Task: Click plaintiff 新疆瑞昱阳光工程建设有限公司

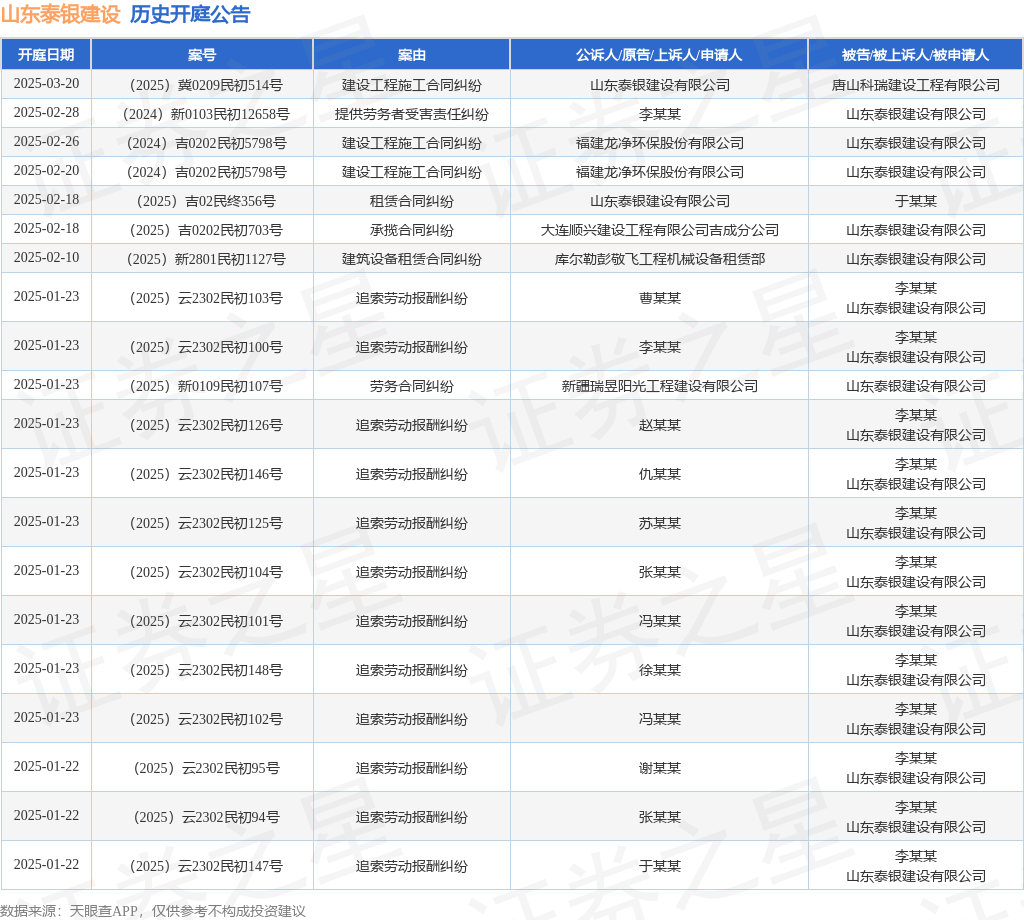Action: tap(660, 386)
